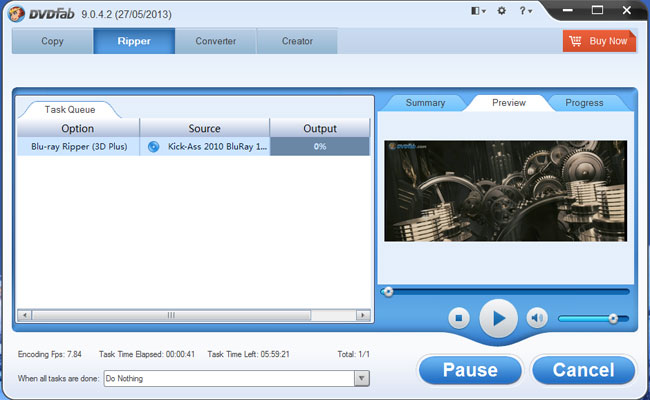650x400 pixels.
Task: Switch to the Converter tab
Action: pyautogui.click(x=216, y=41)
